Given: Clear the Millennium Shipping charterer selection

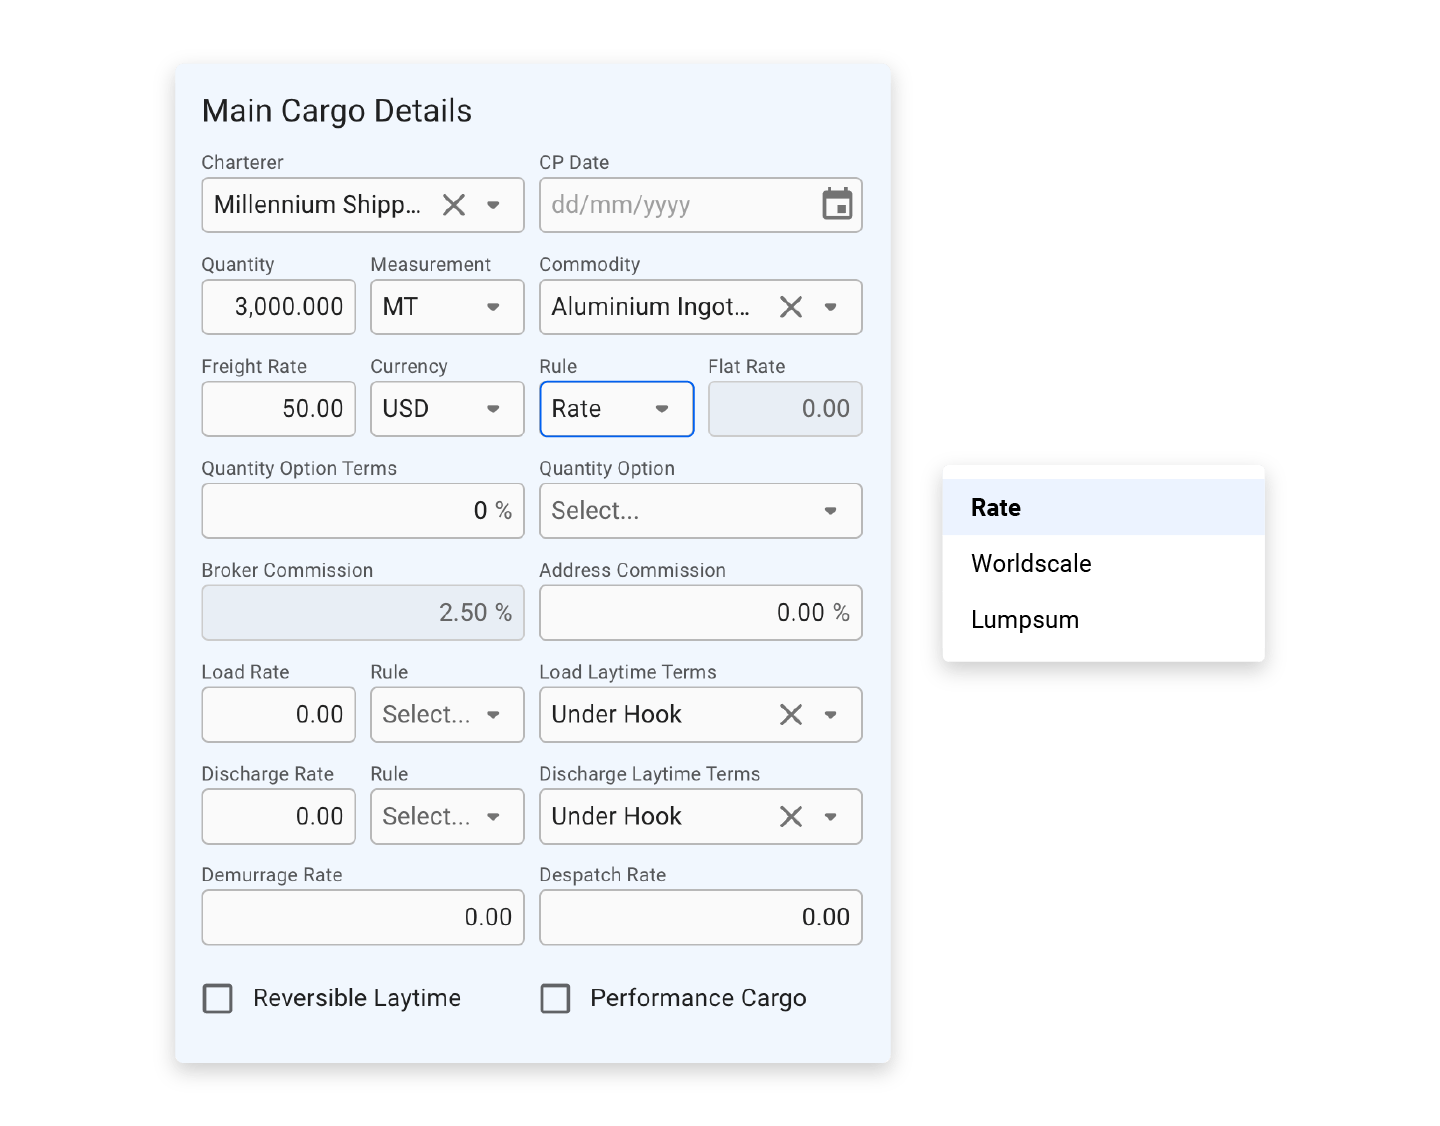Looking at the screenshot, I should (x=454, y=205).
